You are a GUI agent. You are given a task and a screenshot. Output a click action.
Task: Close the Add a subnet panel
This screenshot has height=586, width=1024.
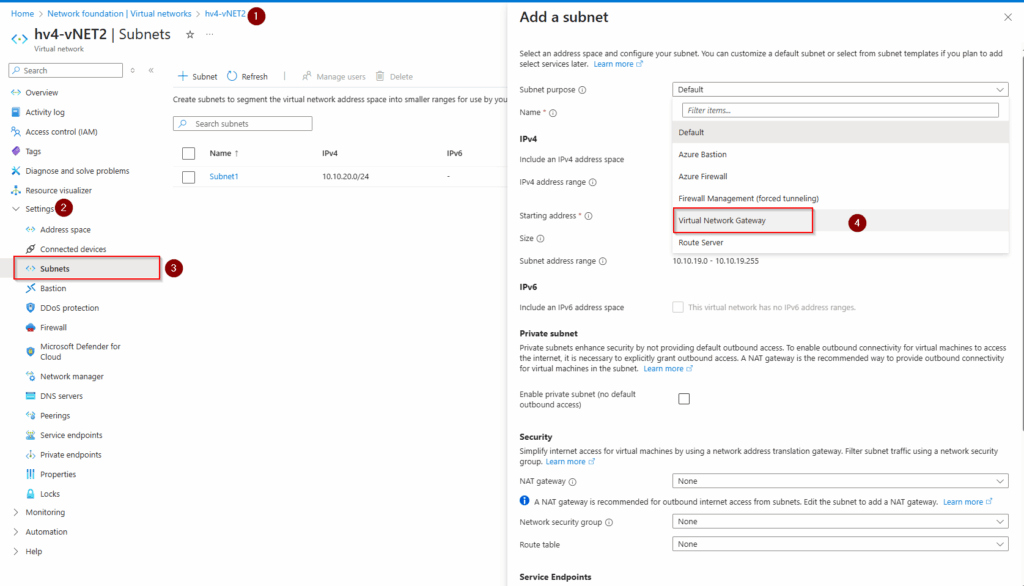[x=1008, y=18]
